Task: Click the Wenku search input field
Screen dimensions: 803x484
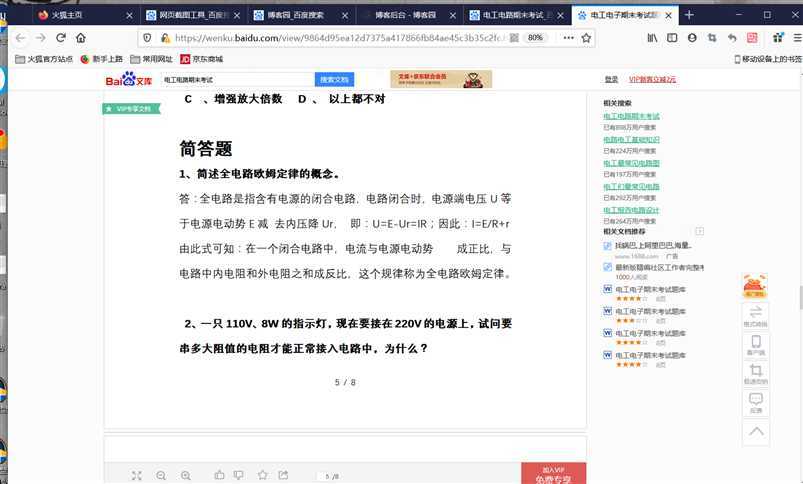Action: point(237,79)
